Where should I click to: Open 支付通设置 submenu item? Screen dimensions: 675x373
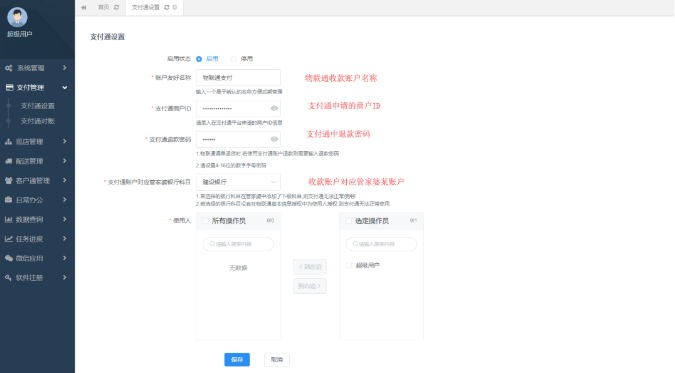(37, 106)
